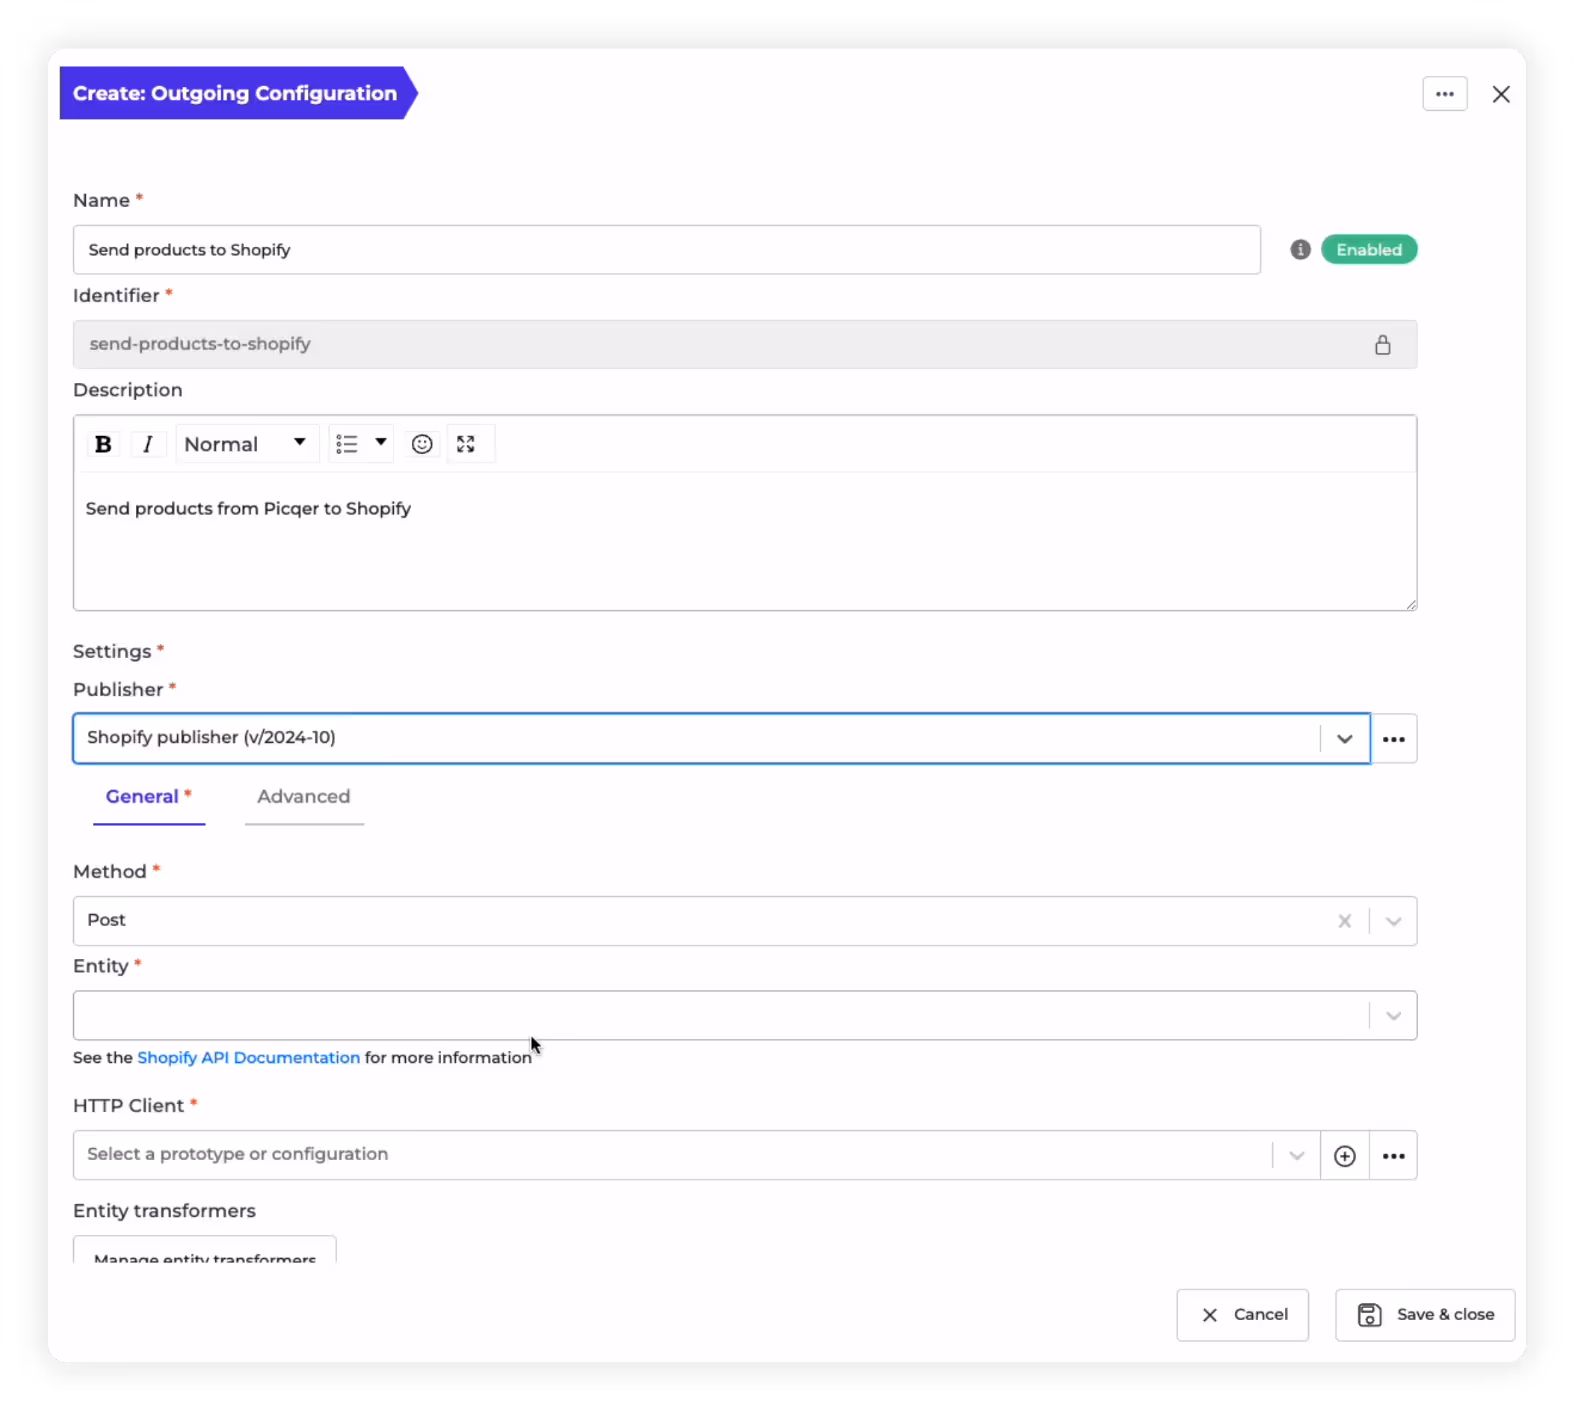Click Manage entity transformers button
Viewport: 1574px width, 1412px height.
pos(205,1251)
